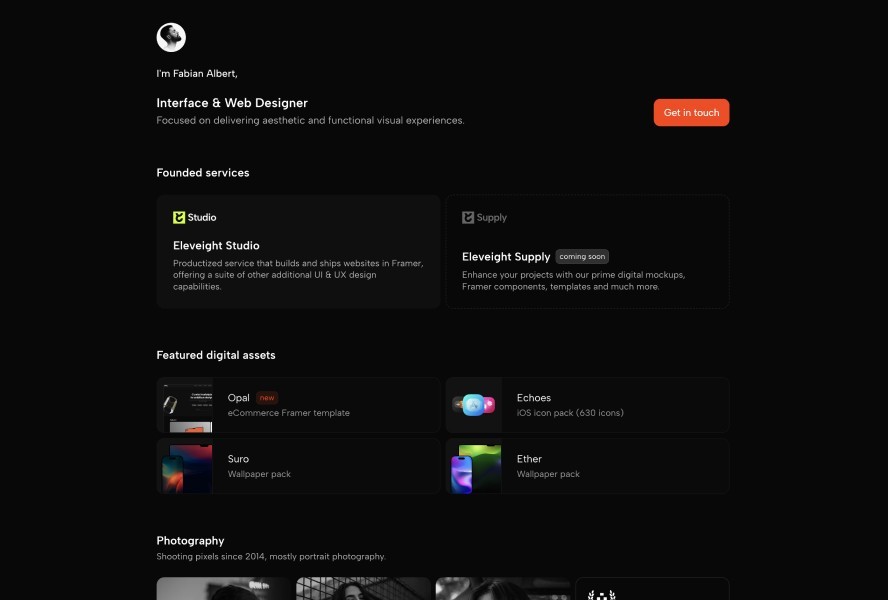Click the Featured digital assets heading
This screenshot has width=888, height=600.
[x=216, y=355]
